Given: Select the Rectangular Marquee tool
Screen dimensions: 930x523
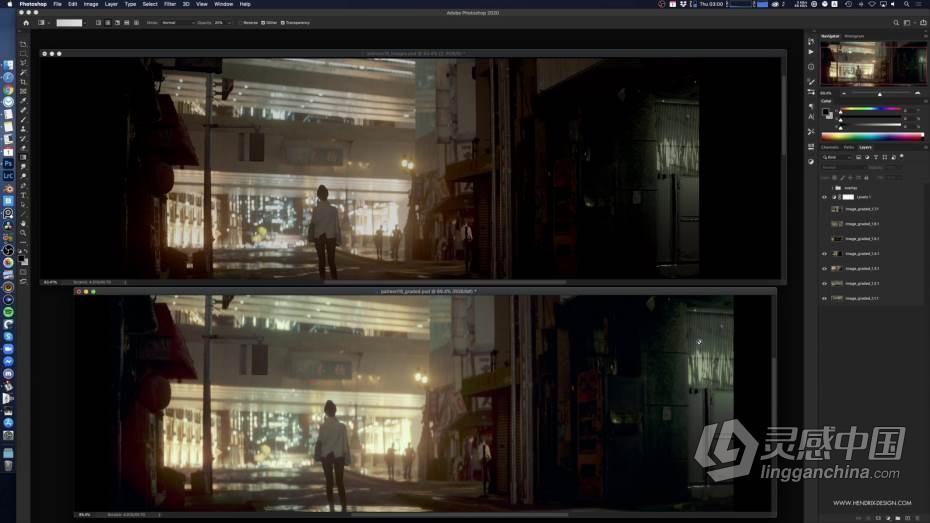Looking at the screenshot, I should pos(23,54).
